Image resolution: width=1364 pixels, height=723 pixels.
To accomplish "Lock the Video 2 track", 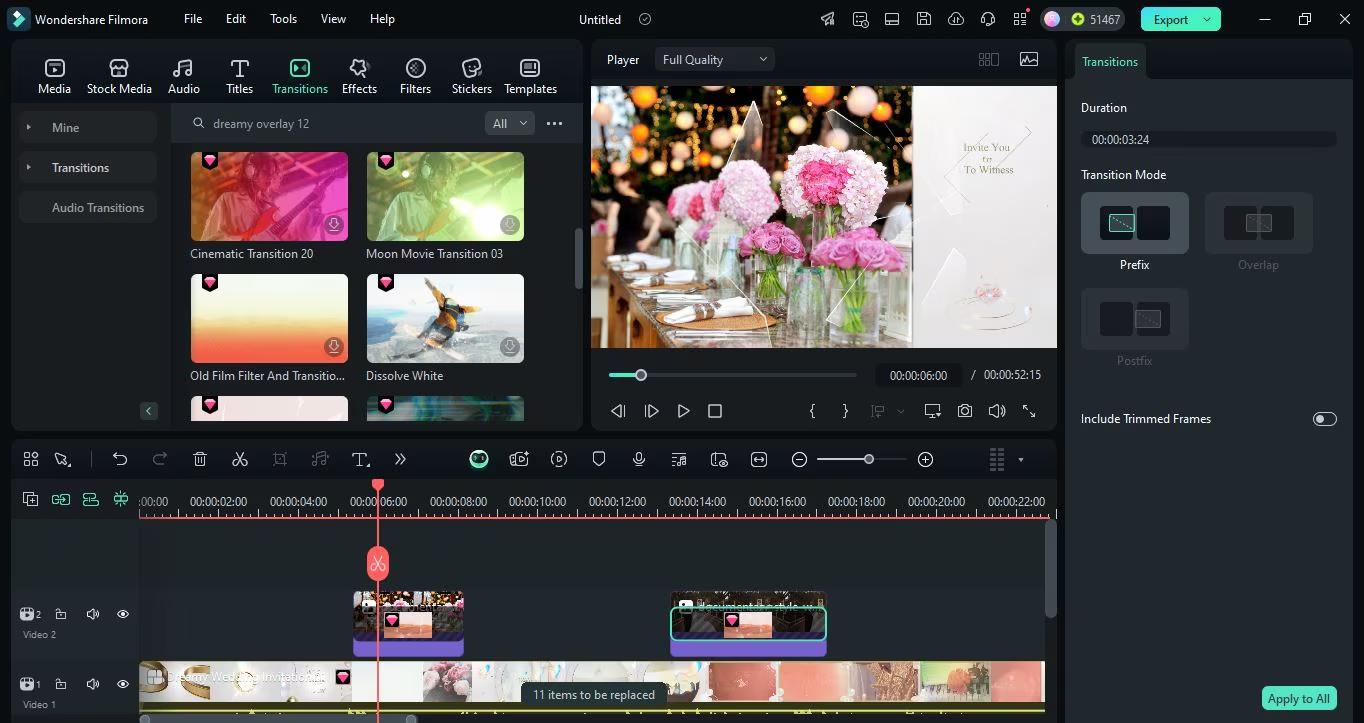I will 61,614.
